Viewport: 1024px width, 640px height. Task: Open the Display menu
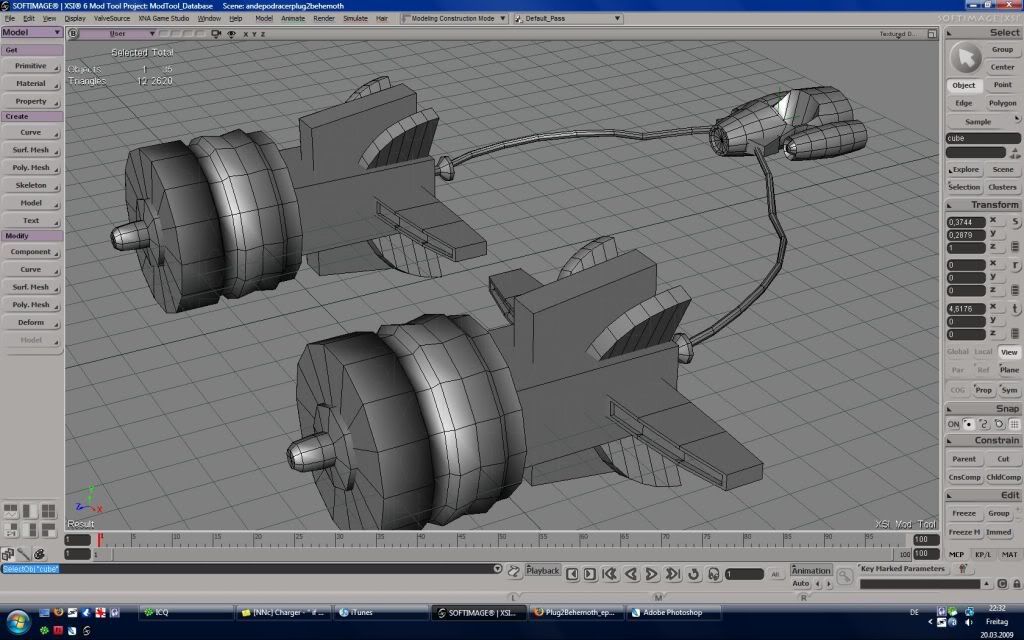[74, 18]
